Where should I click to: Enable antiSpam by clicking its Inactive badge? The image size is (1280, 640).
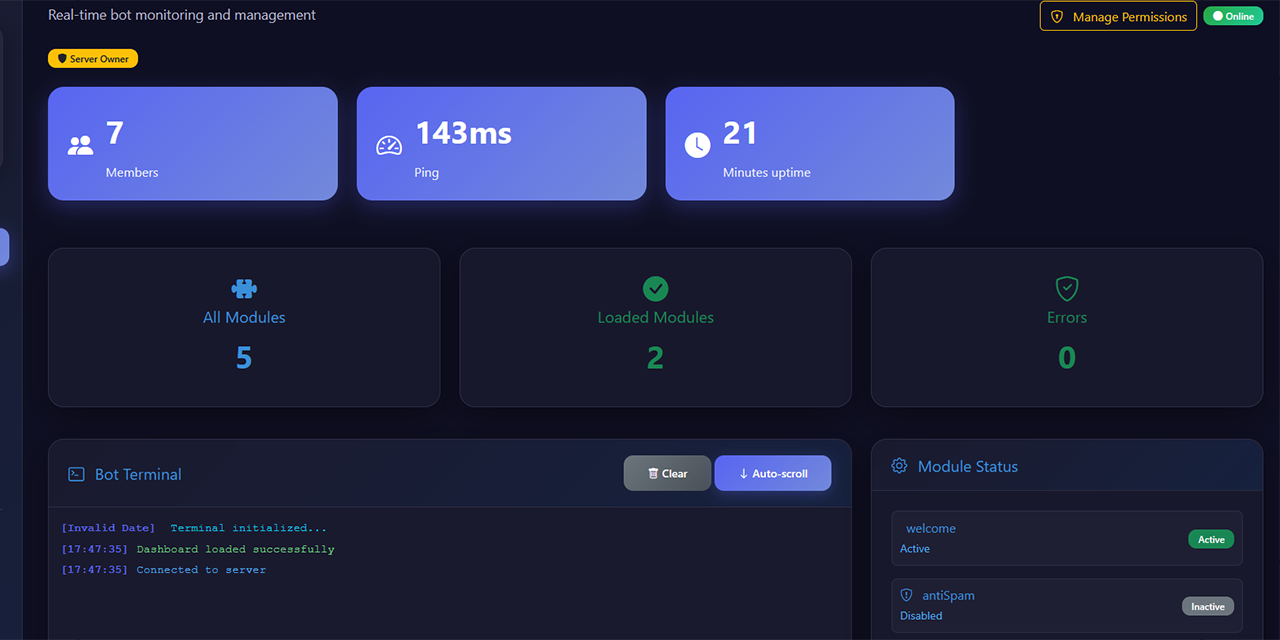tap(1207, 605)
